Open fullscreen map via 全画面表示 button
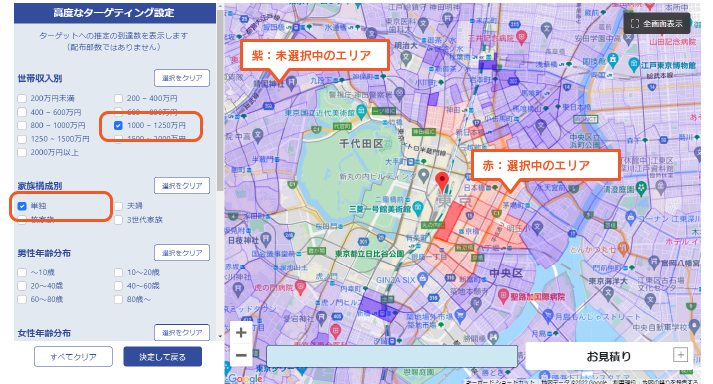 pos(657,24)
